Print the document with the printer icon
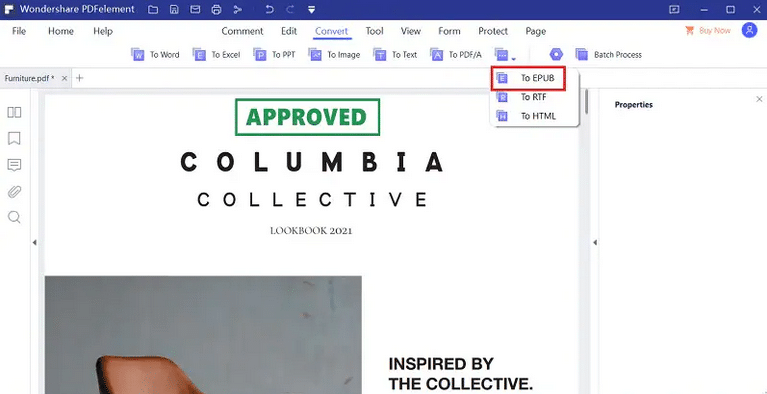Viewport: 767px width, 394px height. [x=217, y=9]
